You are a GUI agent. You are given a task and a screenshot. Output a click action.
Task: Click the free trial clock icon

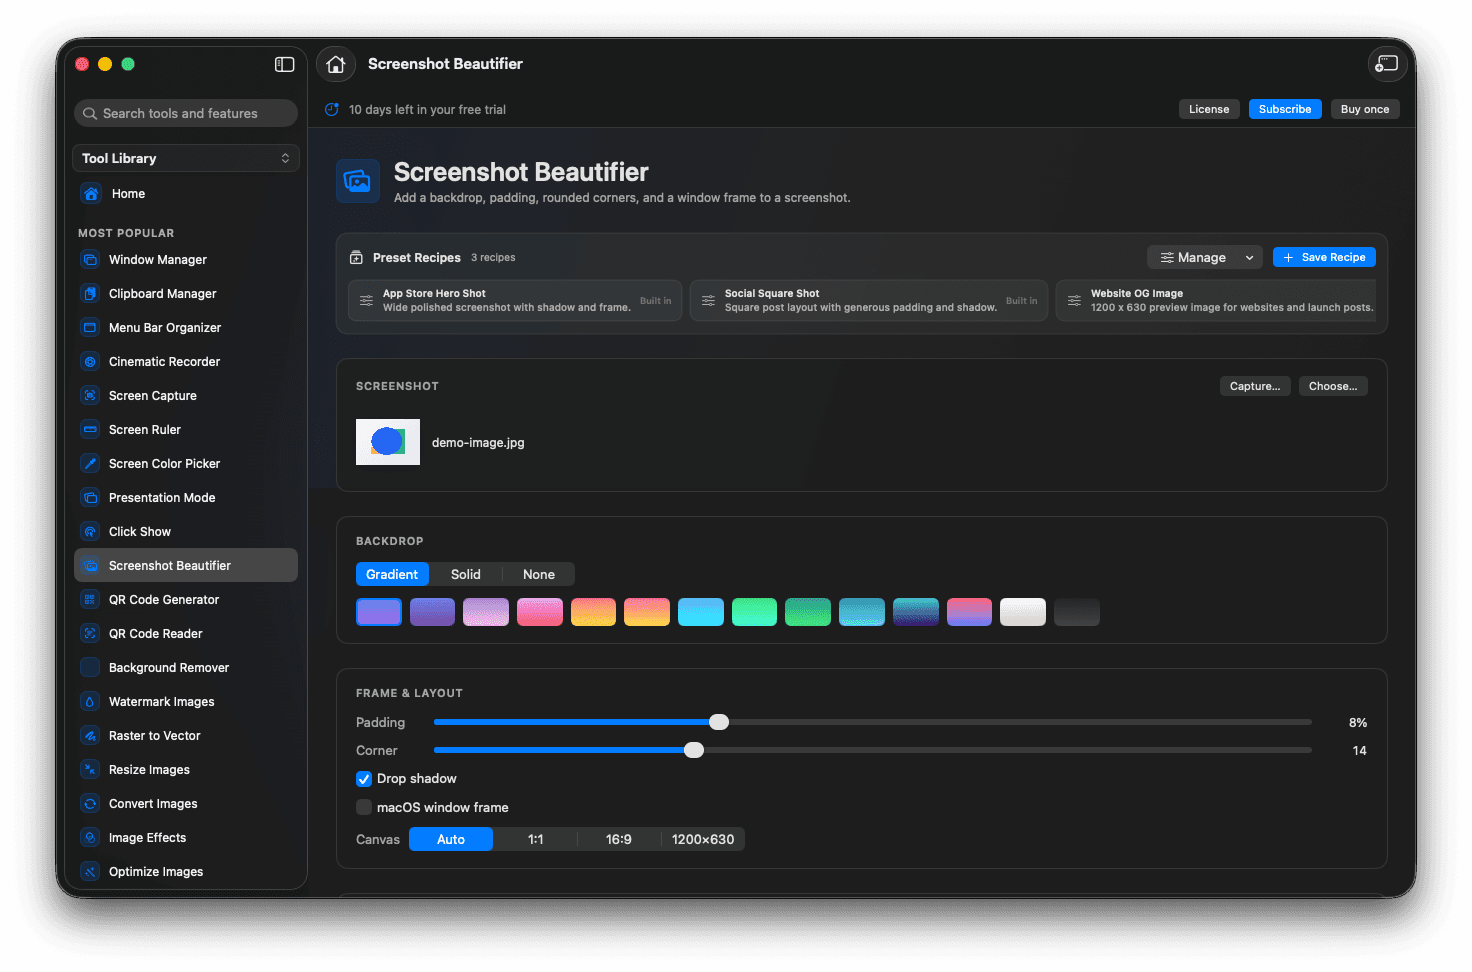tap(332, 110)
